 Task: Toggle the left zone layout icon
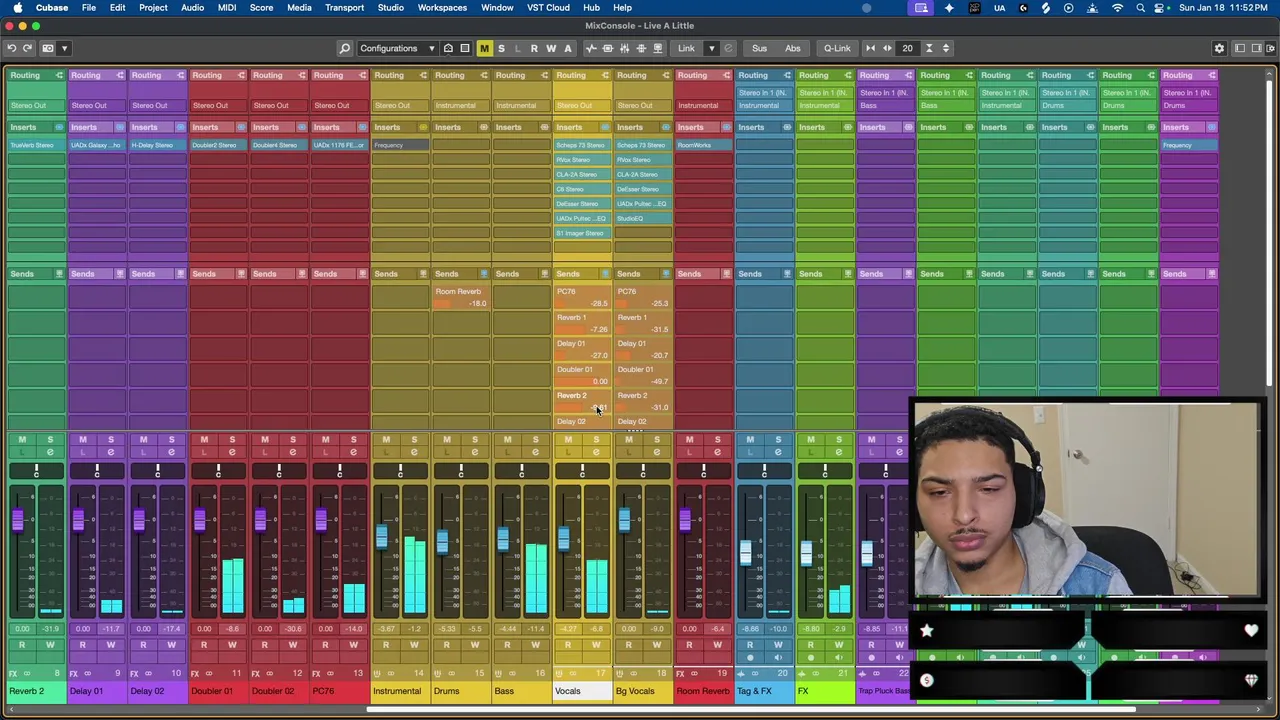pos(1240,48)
